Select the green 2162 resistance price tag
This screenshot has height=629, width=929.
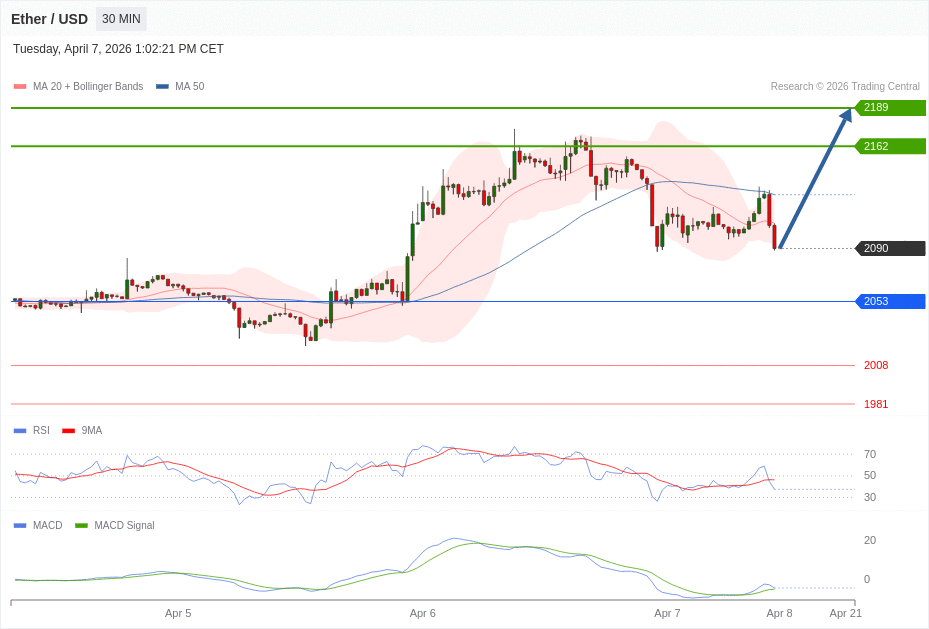tap(890, 146)
